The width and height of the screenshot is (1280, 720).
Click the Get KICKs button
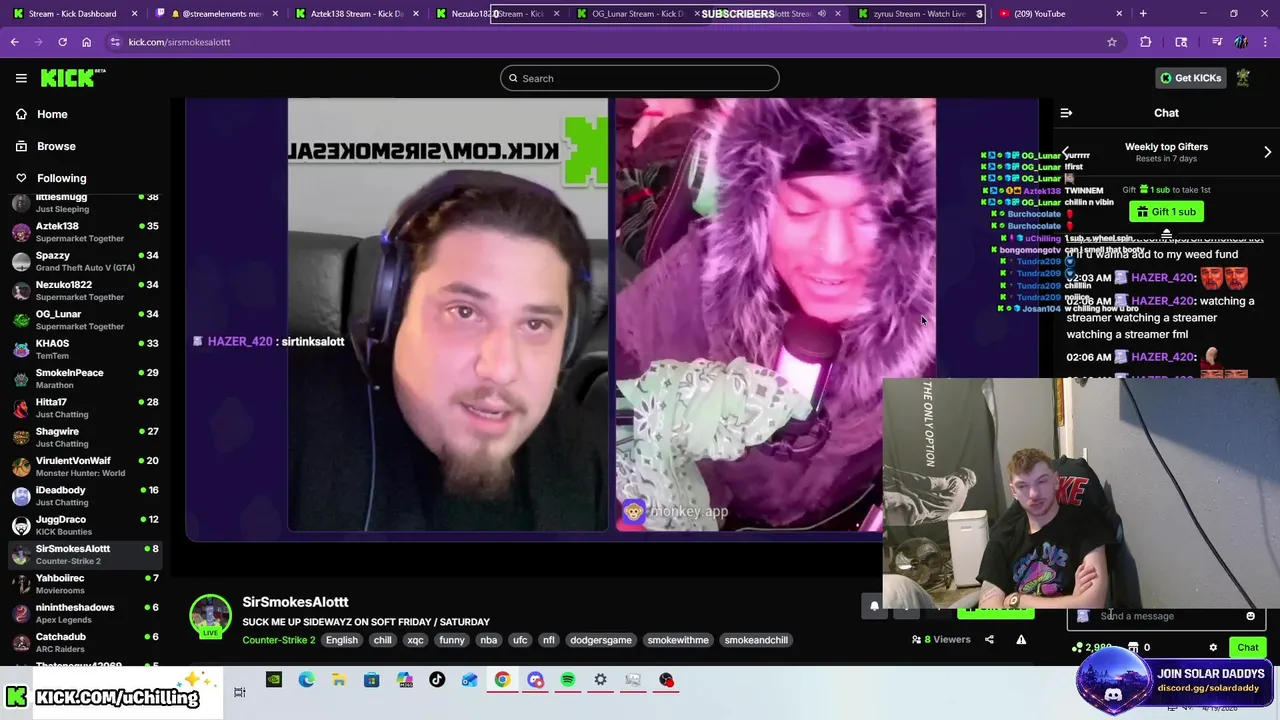(x=1190, y=78)
